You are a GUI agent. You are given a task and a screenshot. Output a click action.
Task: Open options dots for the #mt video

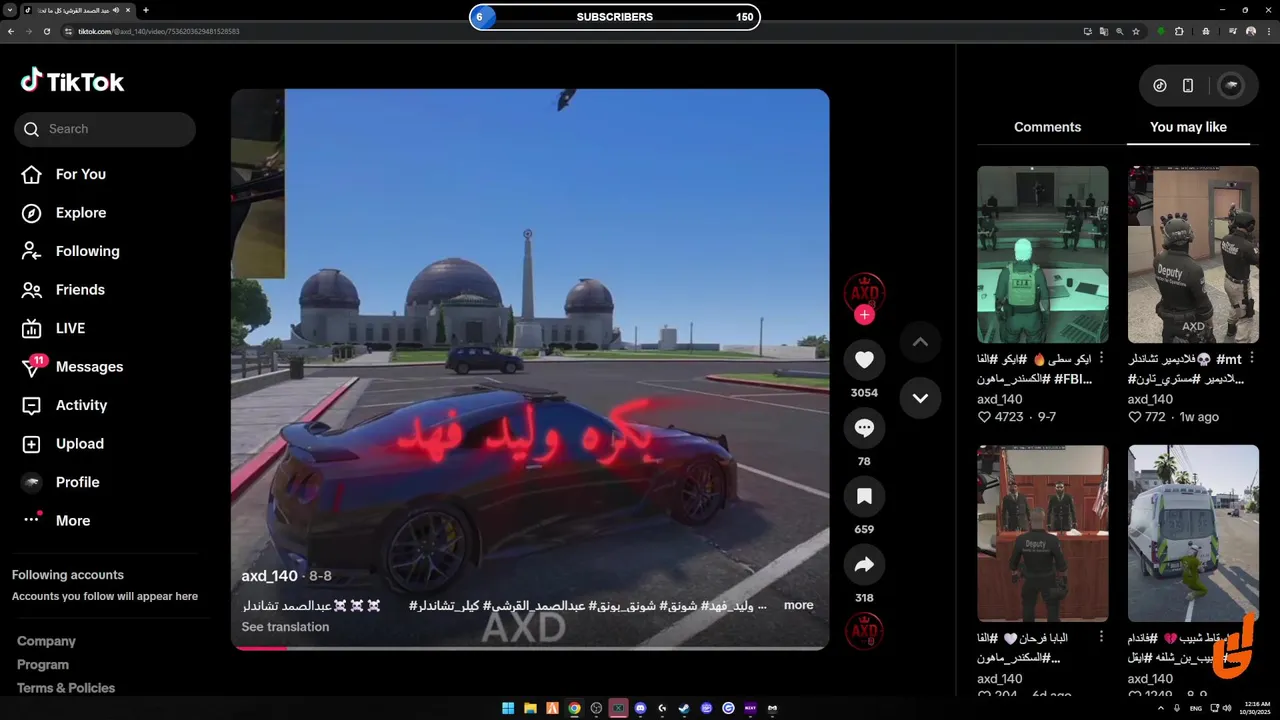pos(1252,358)
